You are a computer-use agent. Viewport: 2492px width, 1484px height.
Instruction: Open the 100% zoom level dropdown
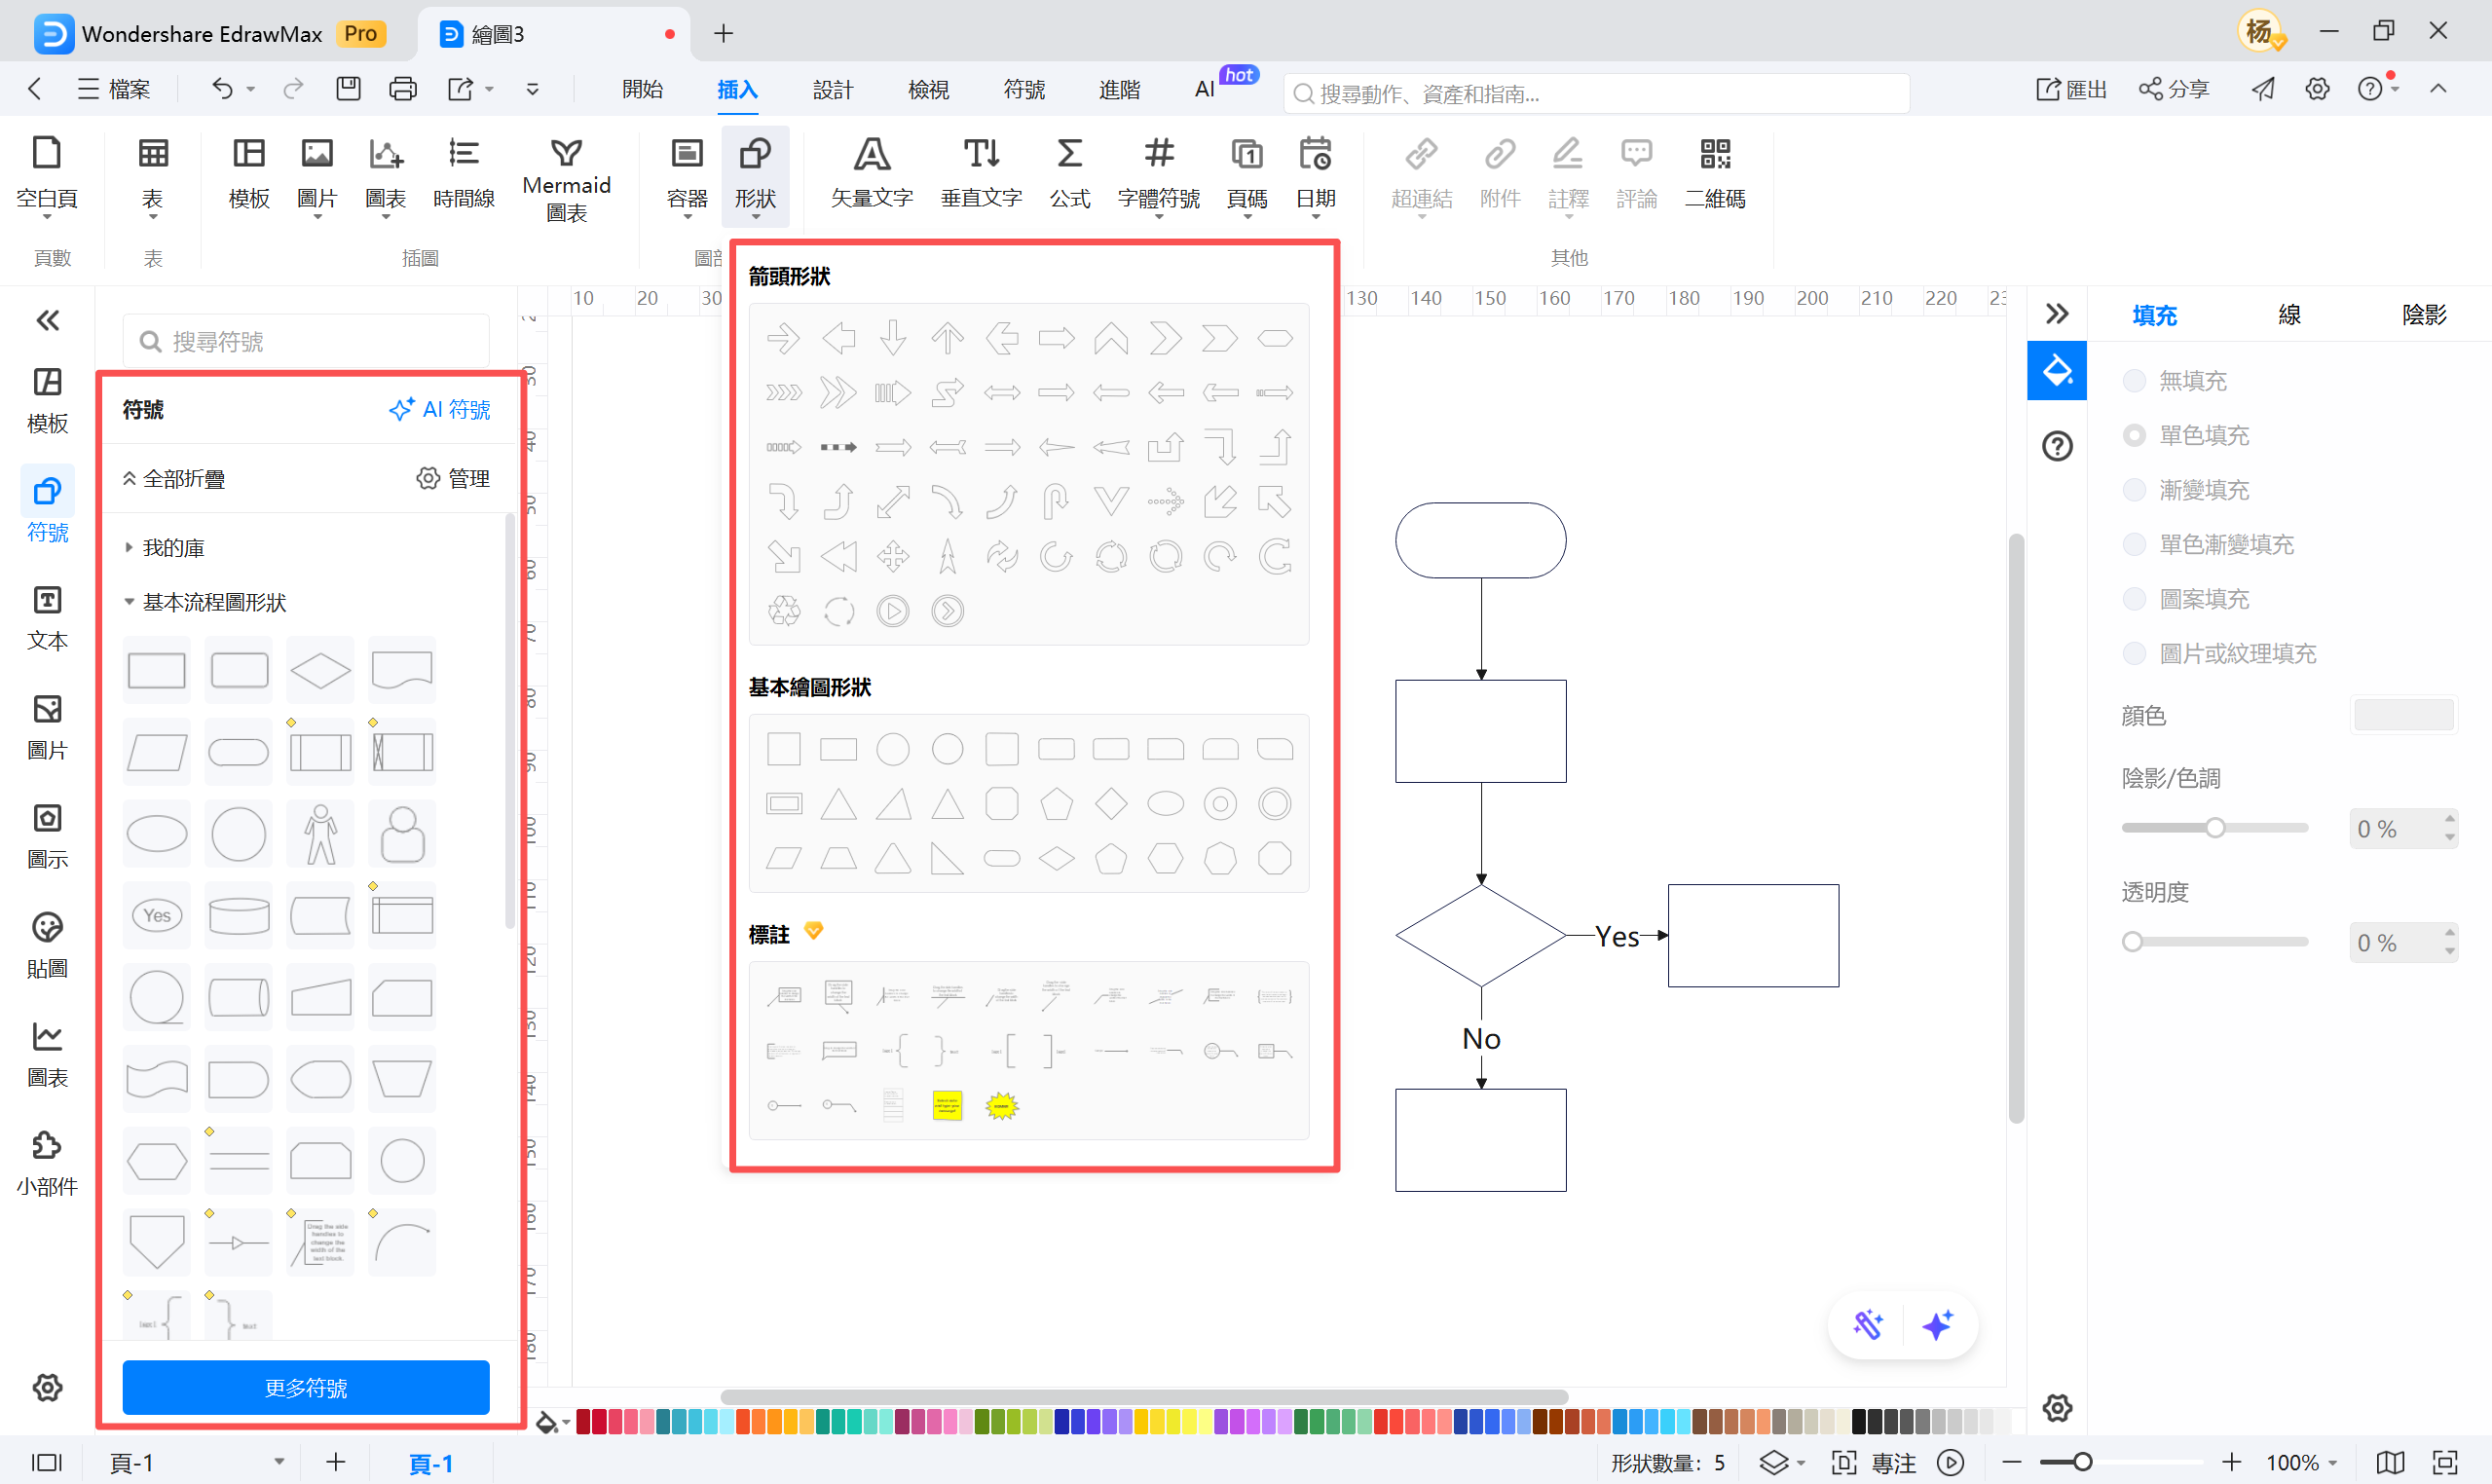tap(2300, 1463)
